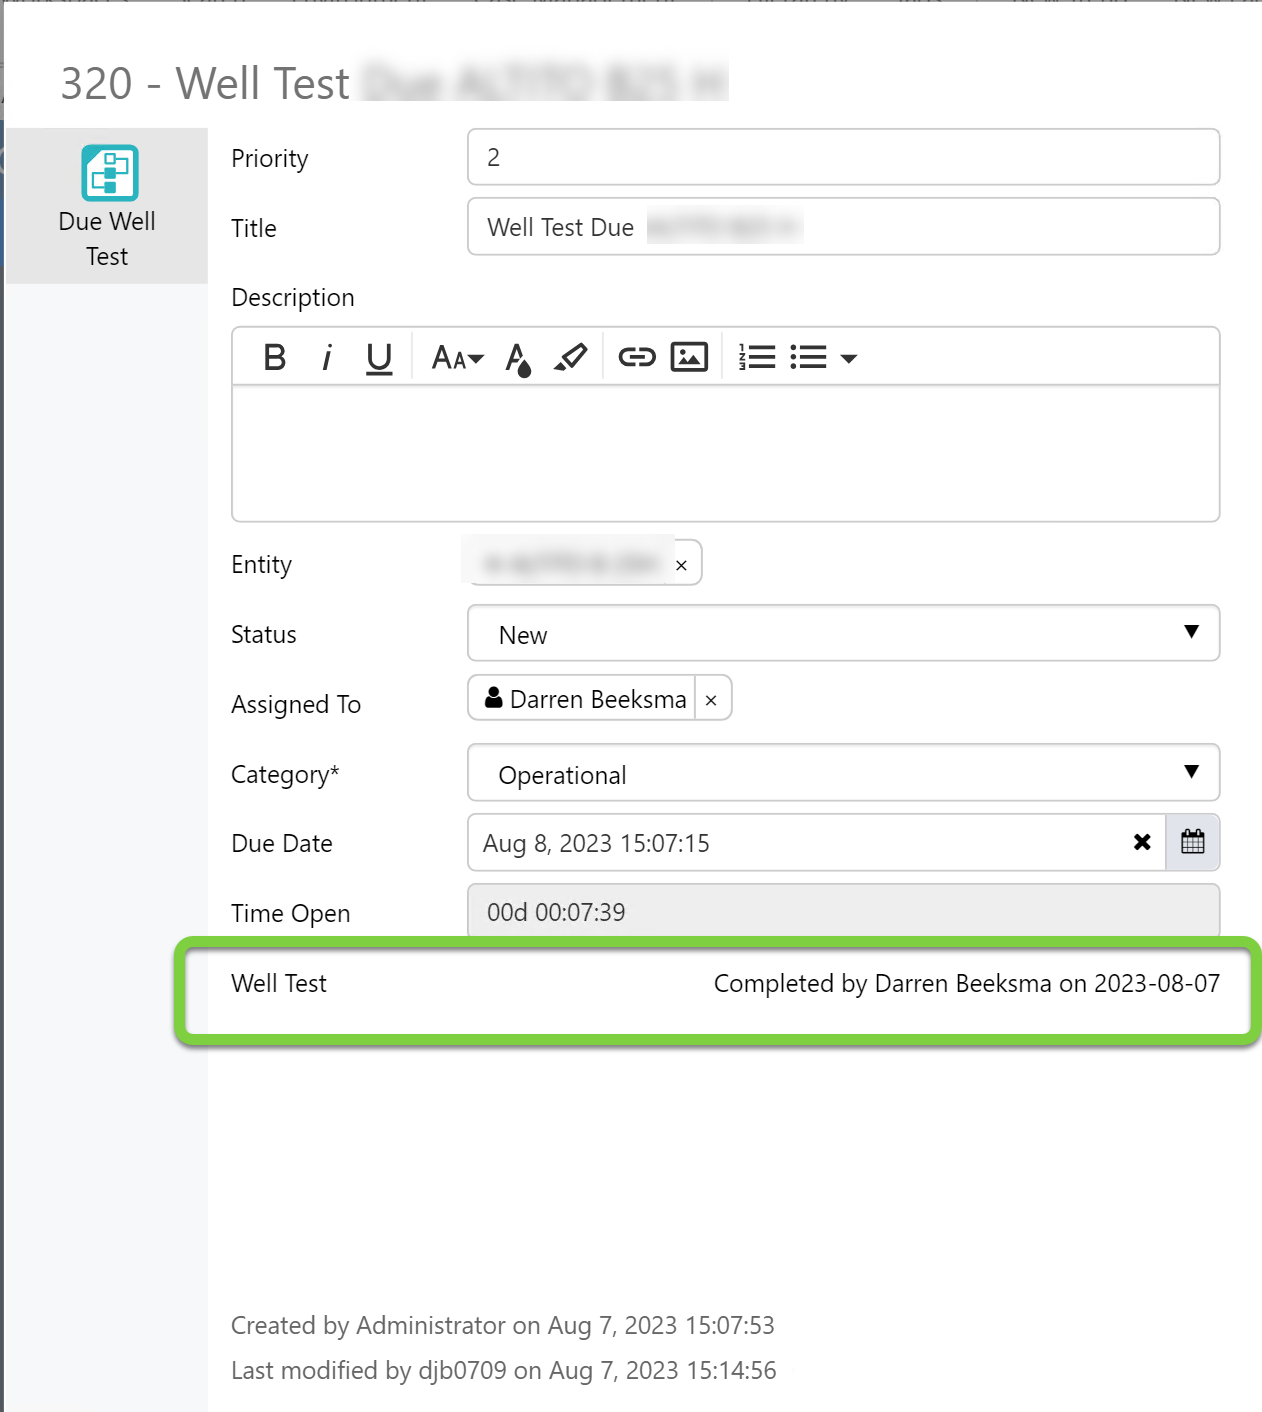Open the Due Date calendar picker
The image size is (1262, 1412).
(1192, 842)
